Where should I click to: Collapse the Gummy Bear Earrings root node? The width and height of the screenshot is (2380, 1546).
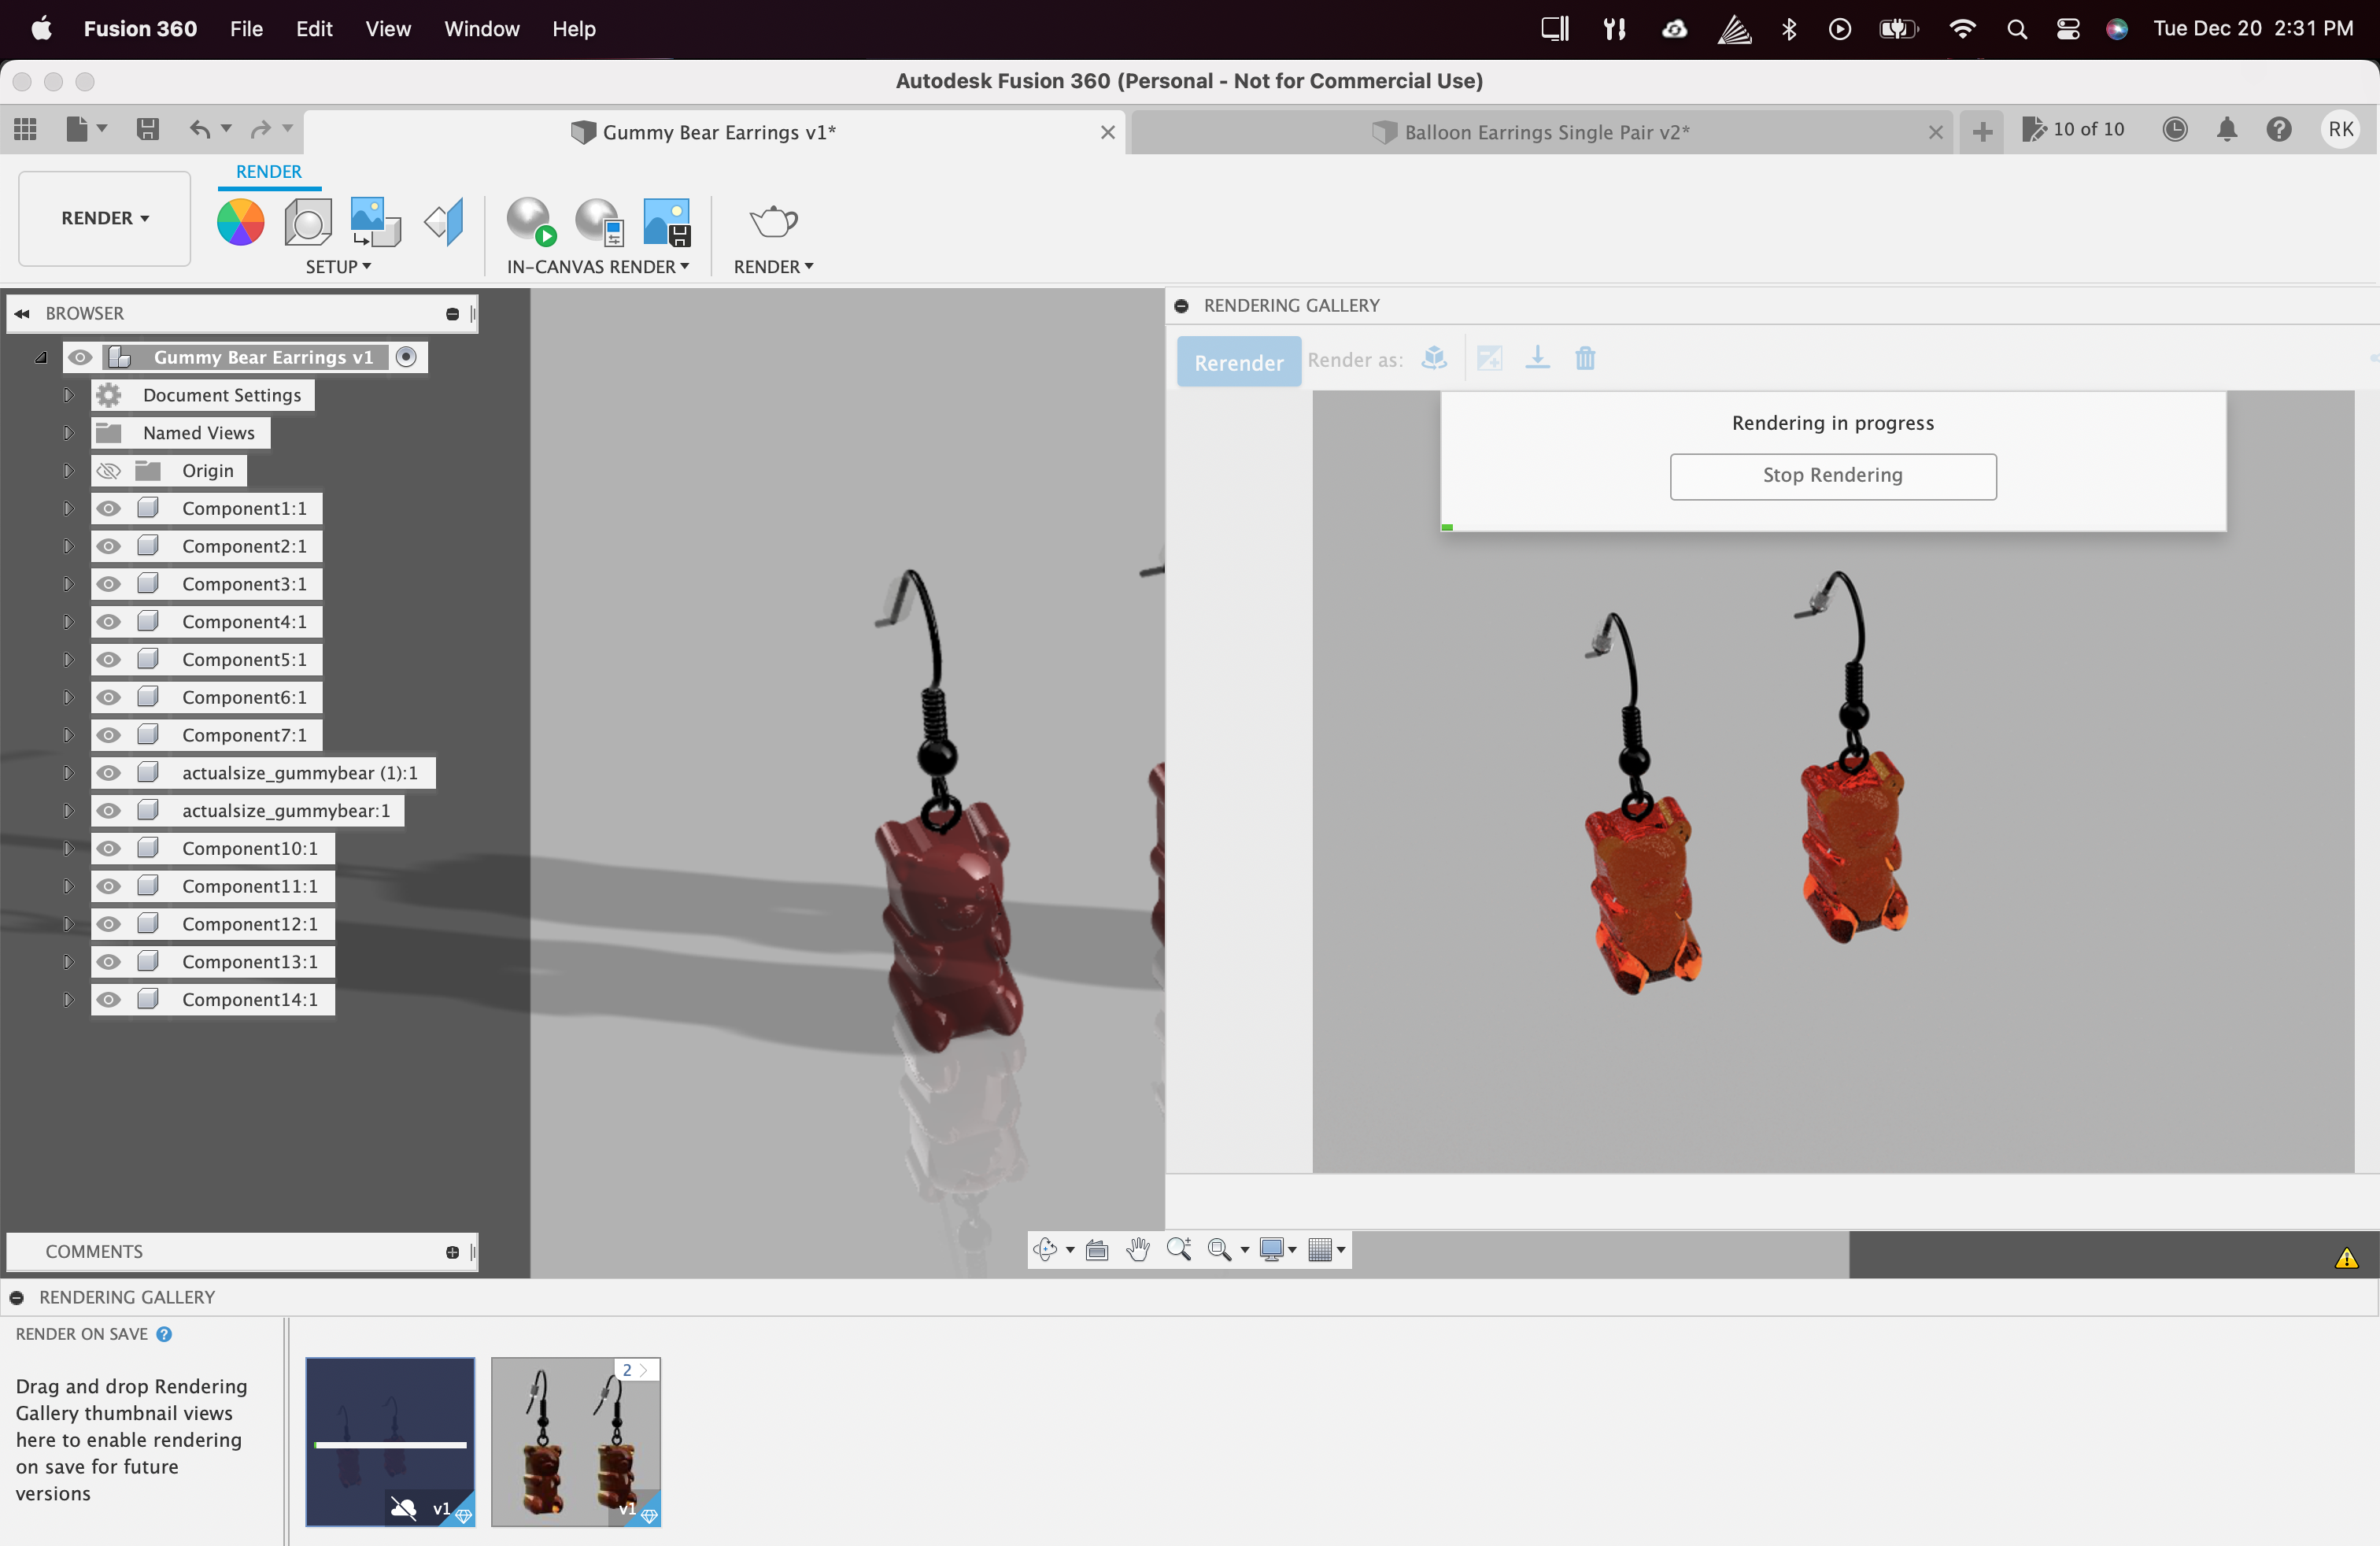tap(41, 357)
